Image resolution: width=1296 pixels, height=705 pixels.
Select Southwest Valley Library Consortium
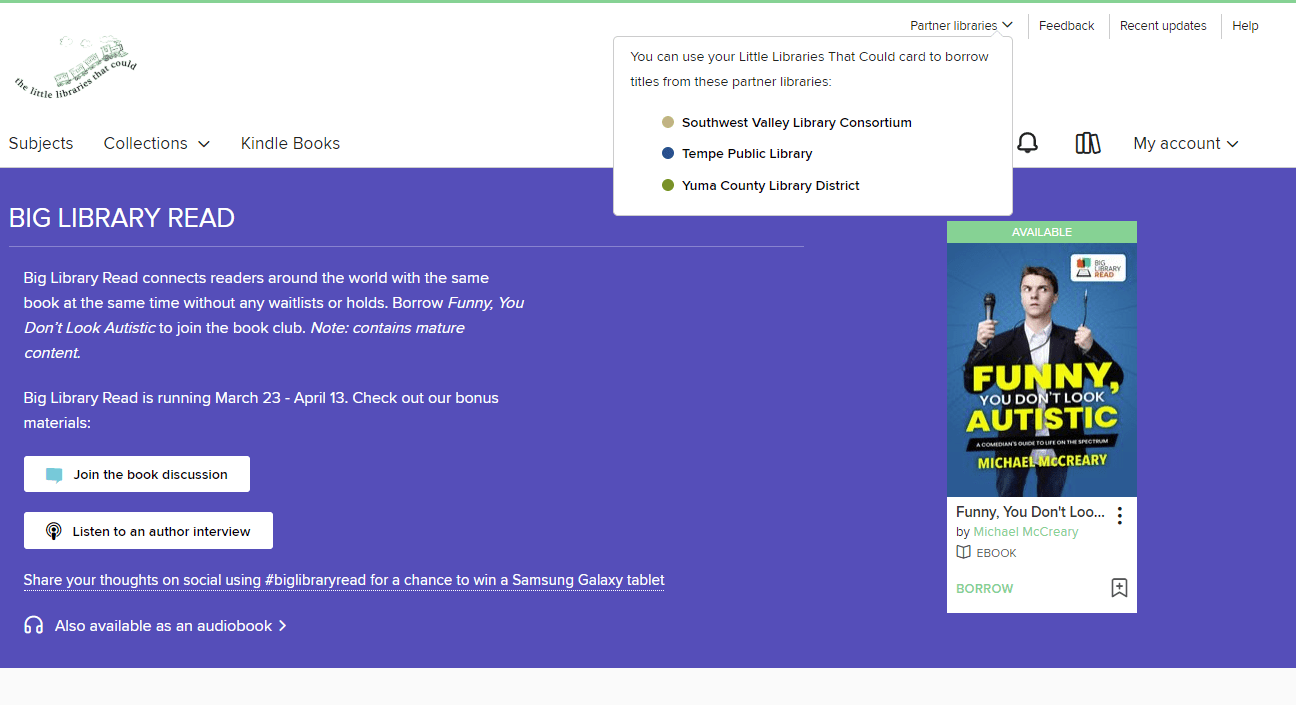pos(797,122)
